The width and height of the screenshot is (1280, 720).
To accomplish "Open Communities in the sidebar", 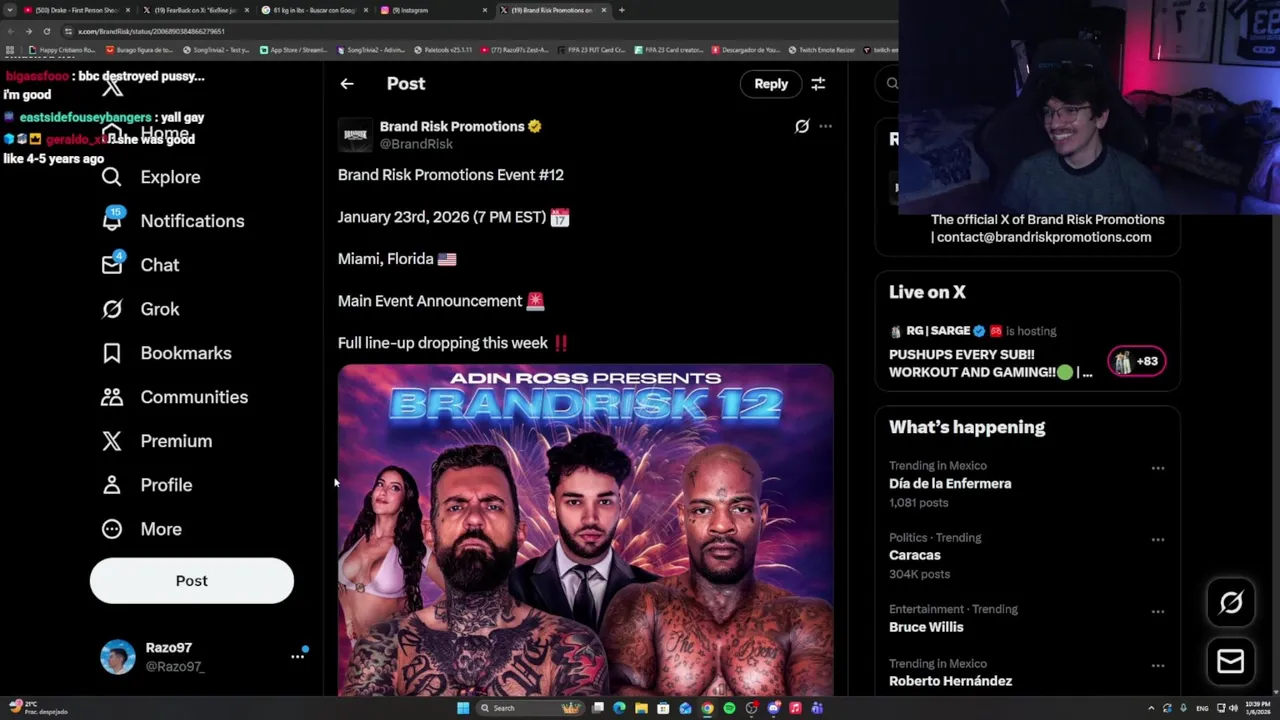I will [x=174, y=397].
